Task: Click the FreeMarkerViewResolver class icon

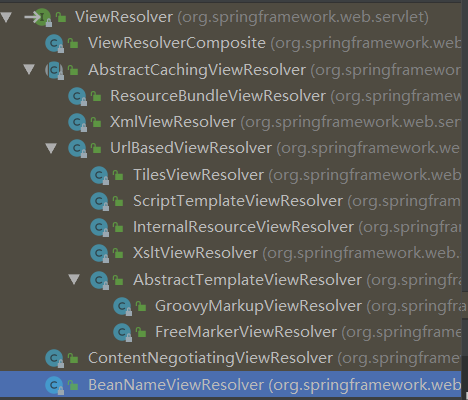Action: (122, 332)
